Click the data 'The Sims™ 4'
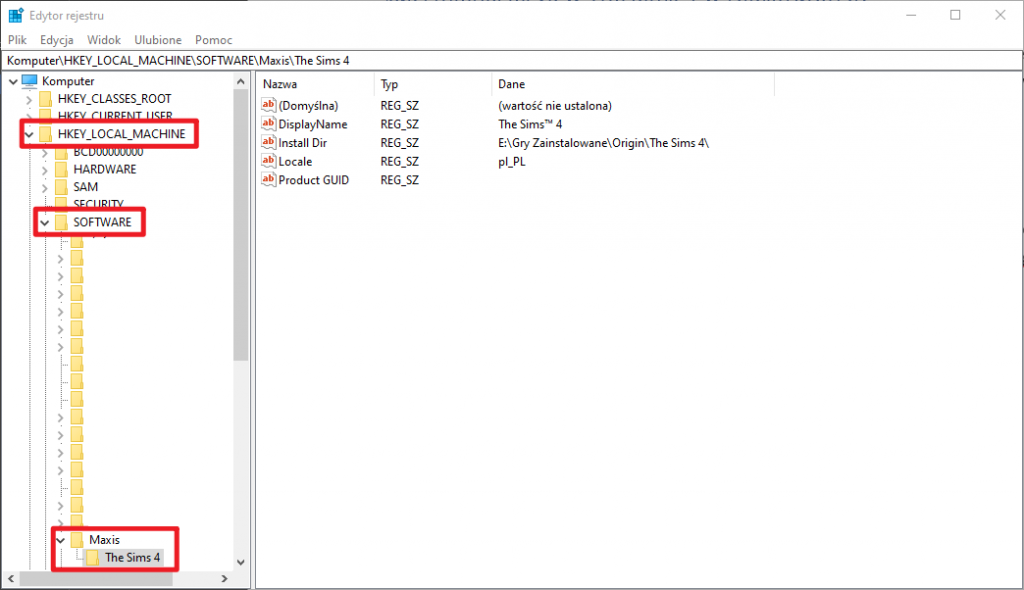The width and height of the screenshot is (1024, 590). pyautogui.click(x=530, y=123)
